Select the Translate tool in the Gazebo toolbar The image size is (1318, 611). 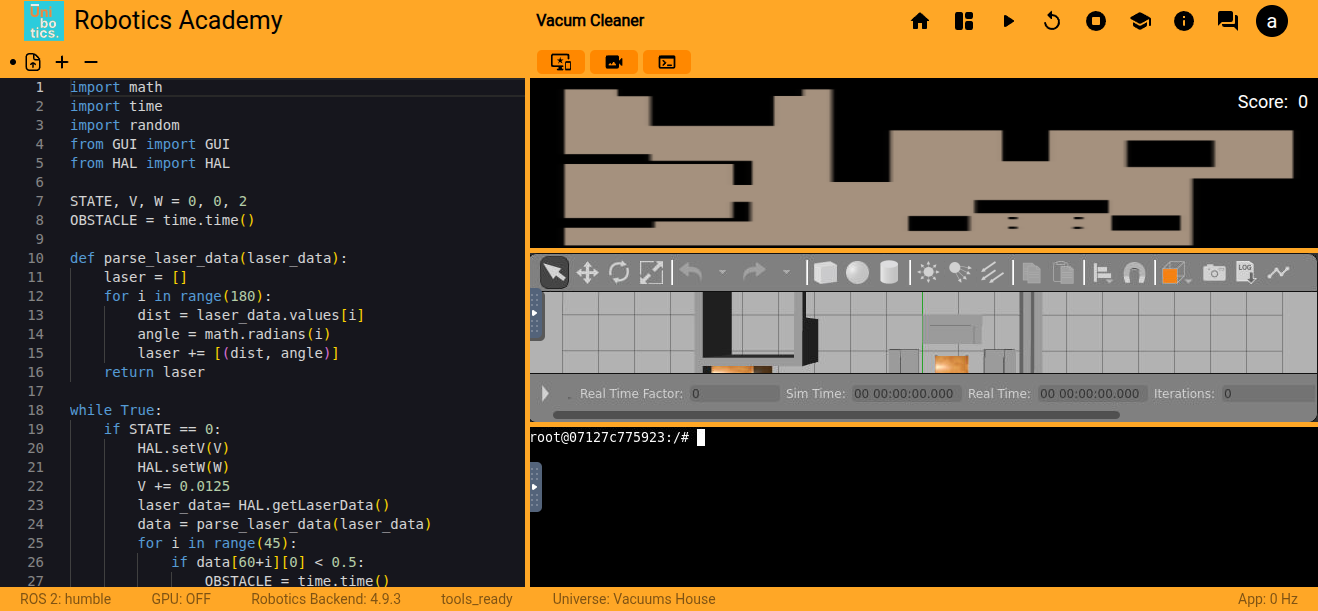tap(587, 271)
